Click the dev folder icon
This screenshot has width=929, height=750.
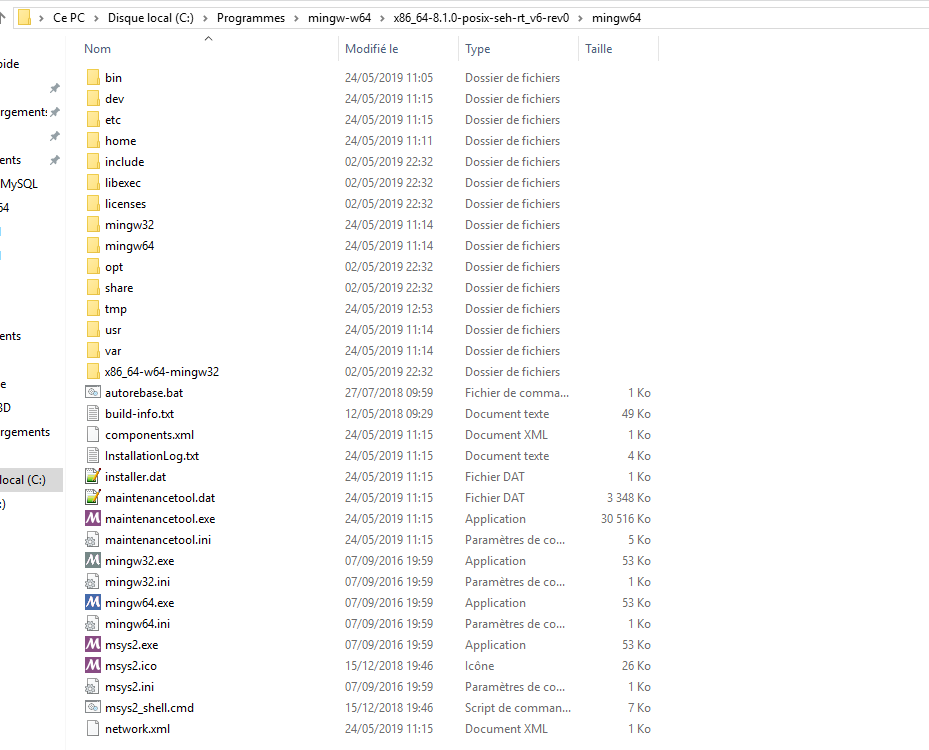tap(93, 98)
